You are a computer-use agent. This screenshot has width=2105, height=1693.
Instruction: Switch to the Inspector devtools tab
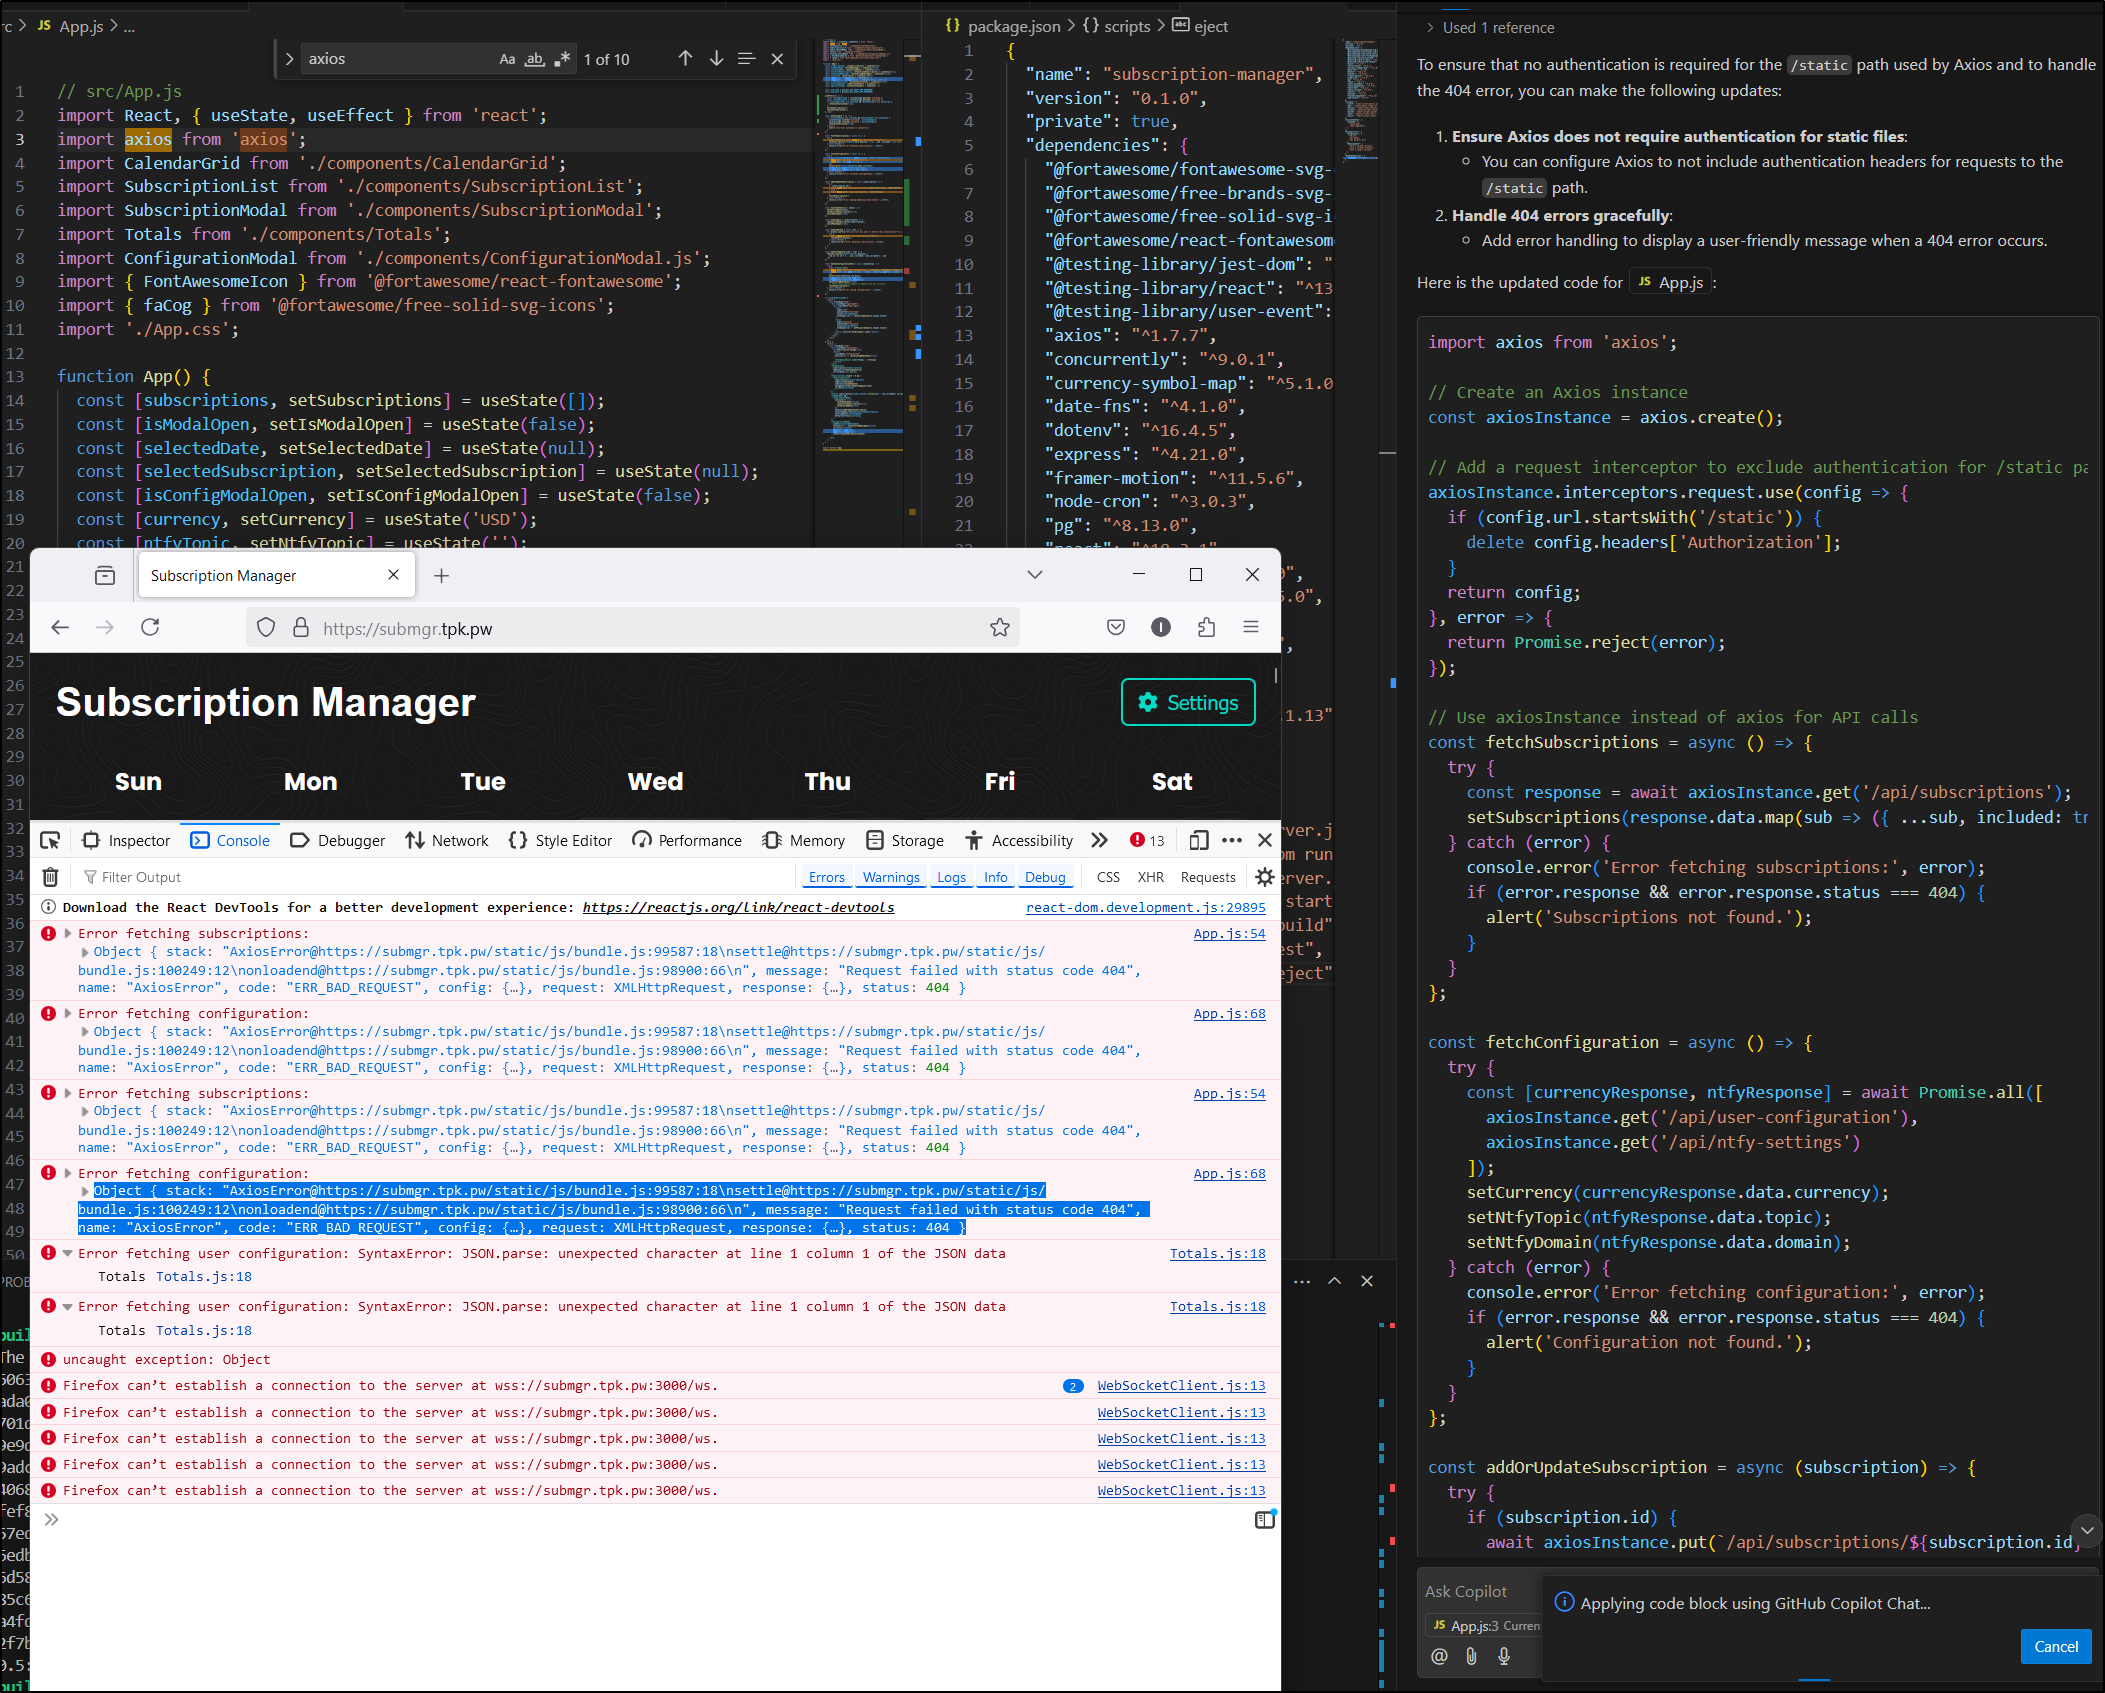127,840
